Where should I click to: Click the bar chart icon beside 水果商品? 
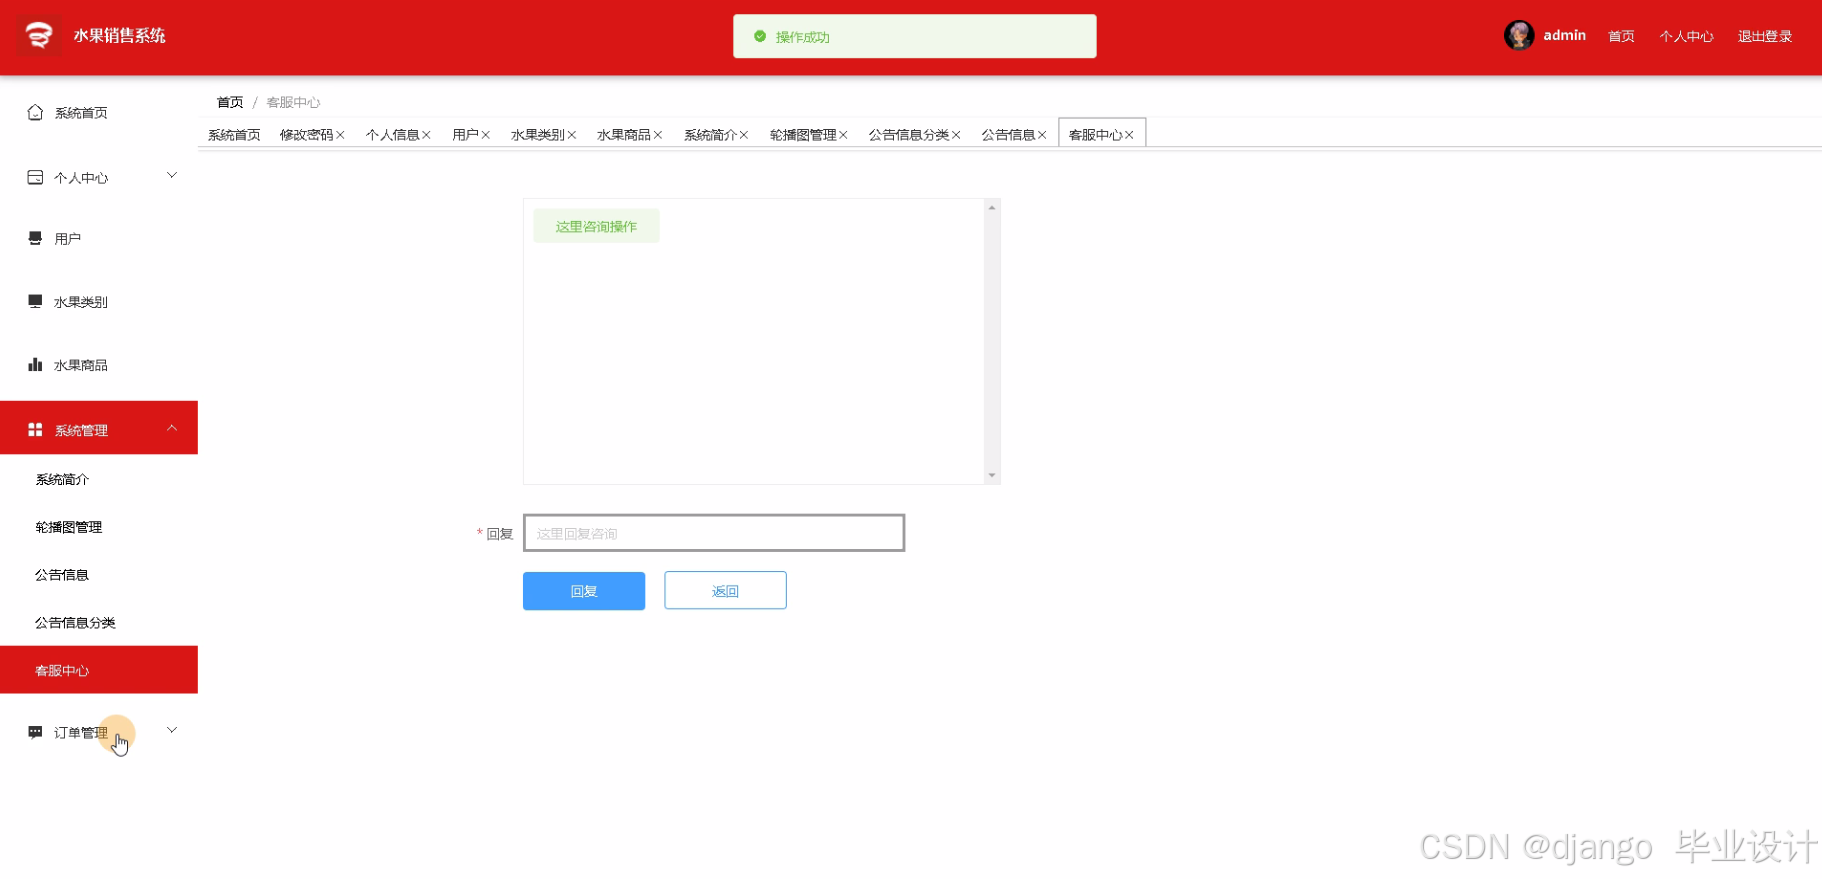(x=35, y=364)
